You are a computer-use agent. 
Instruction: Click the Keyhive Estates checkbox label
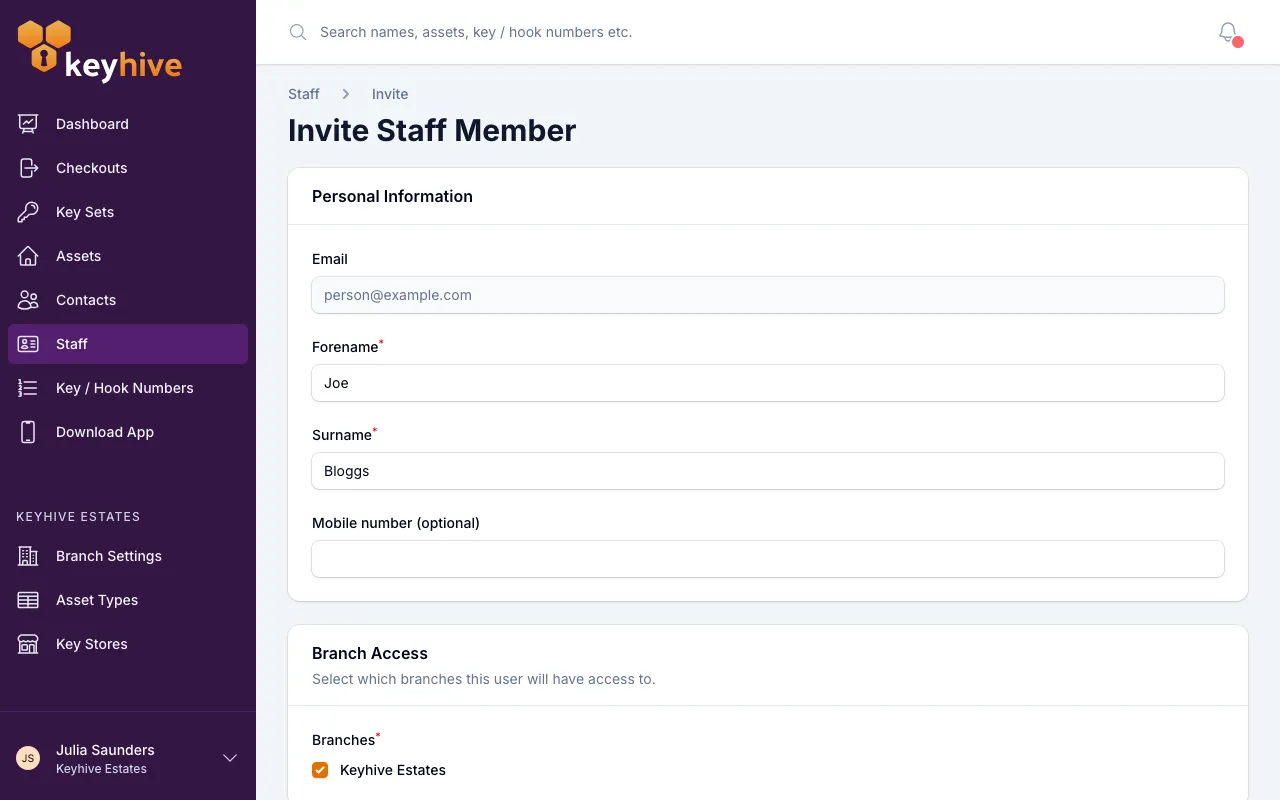pyautogui.click(x=393, y=770)
